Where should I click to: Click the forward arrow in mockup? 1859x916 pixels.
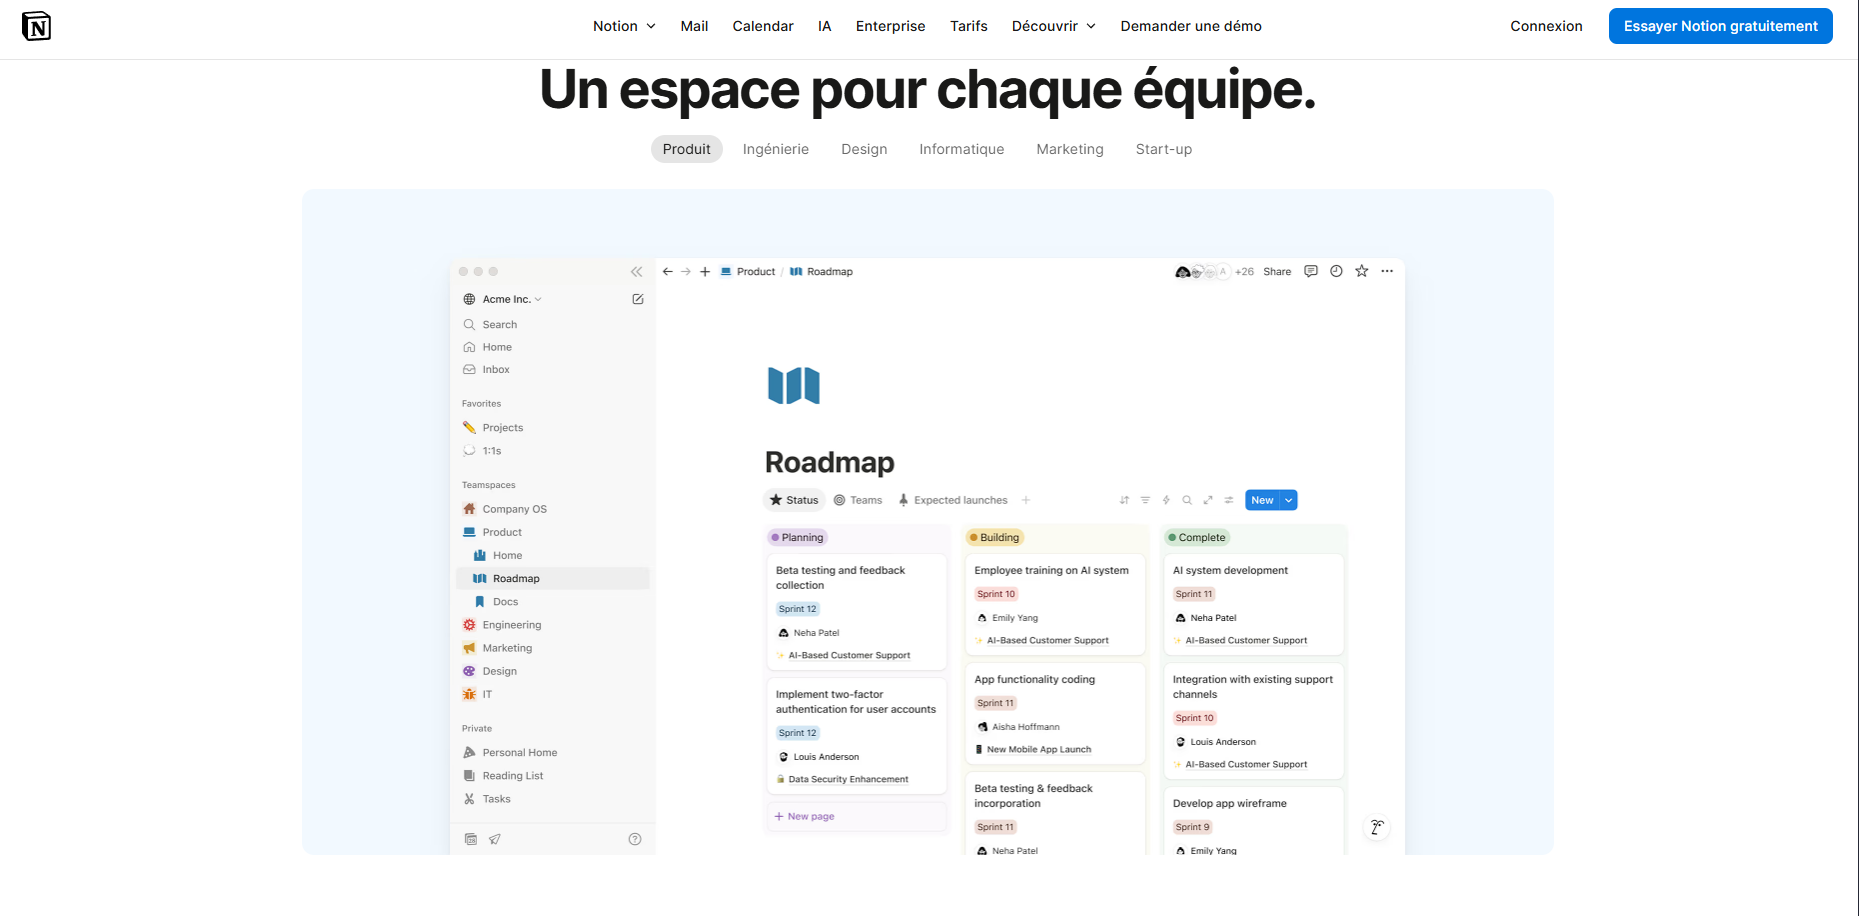coord(686,272)
